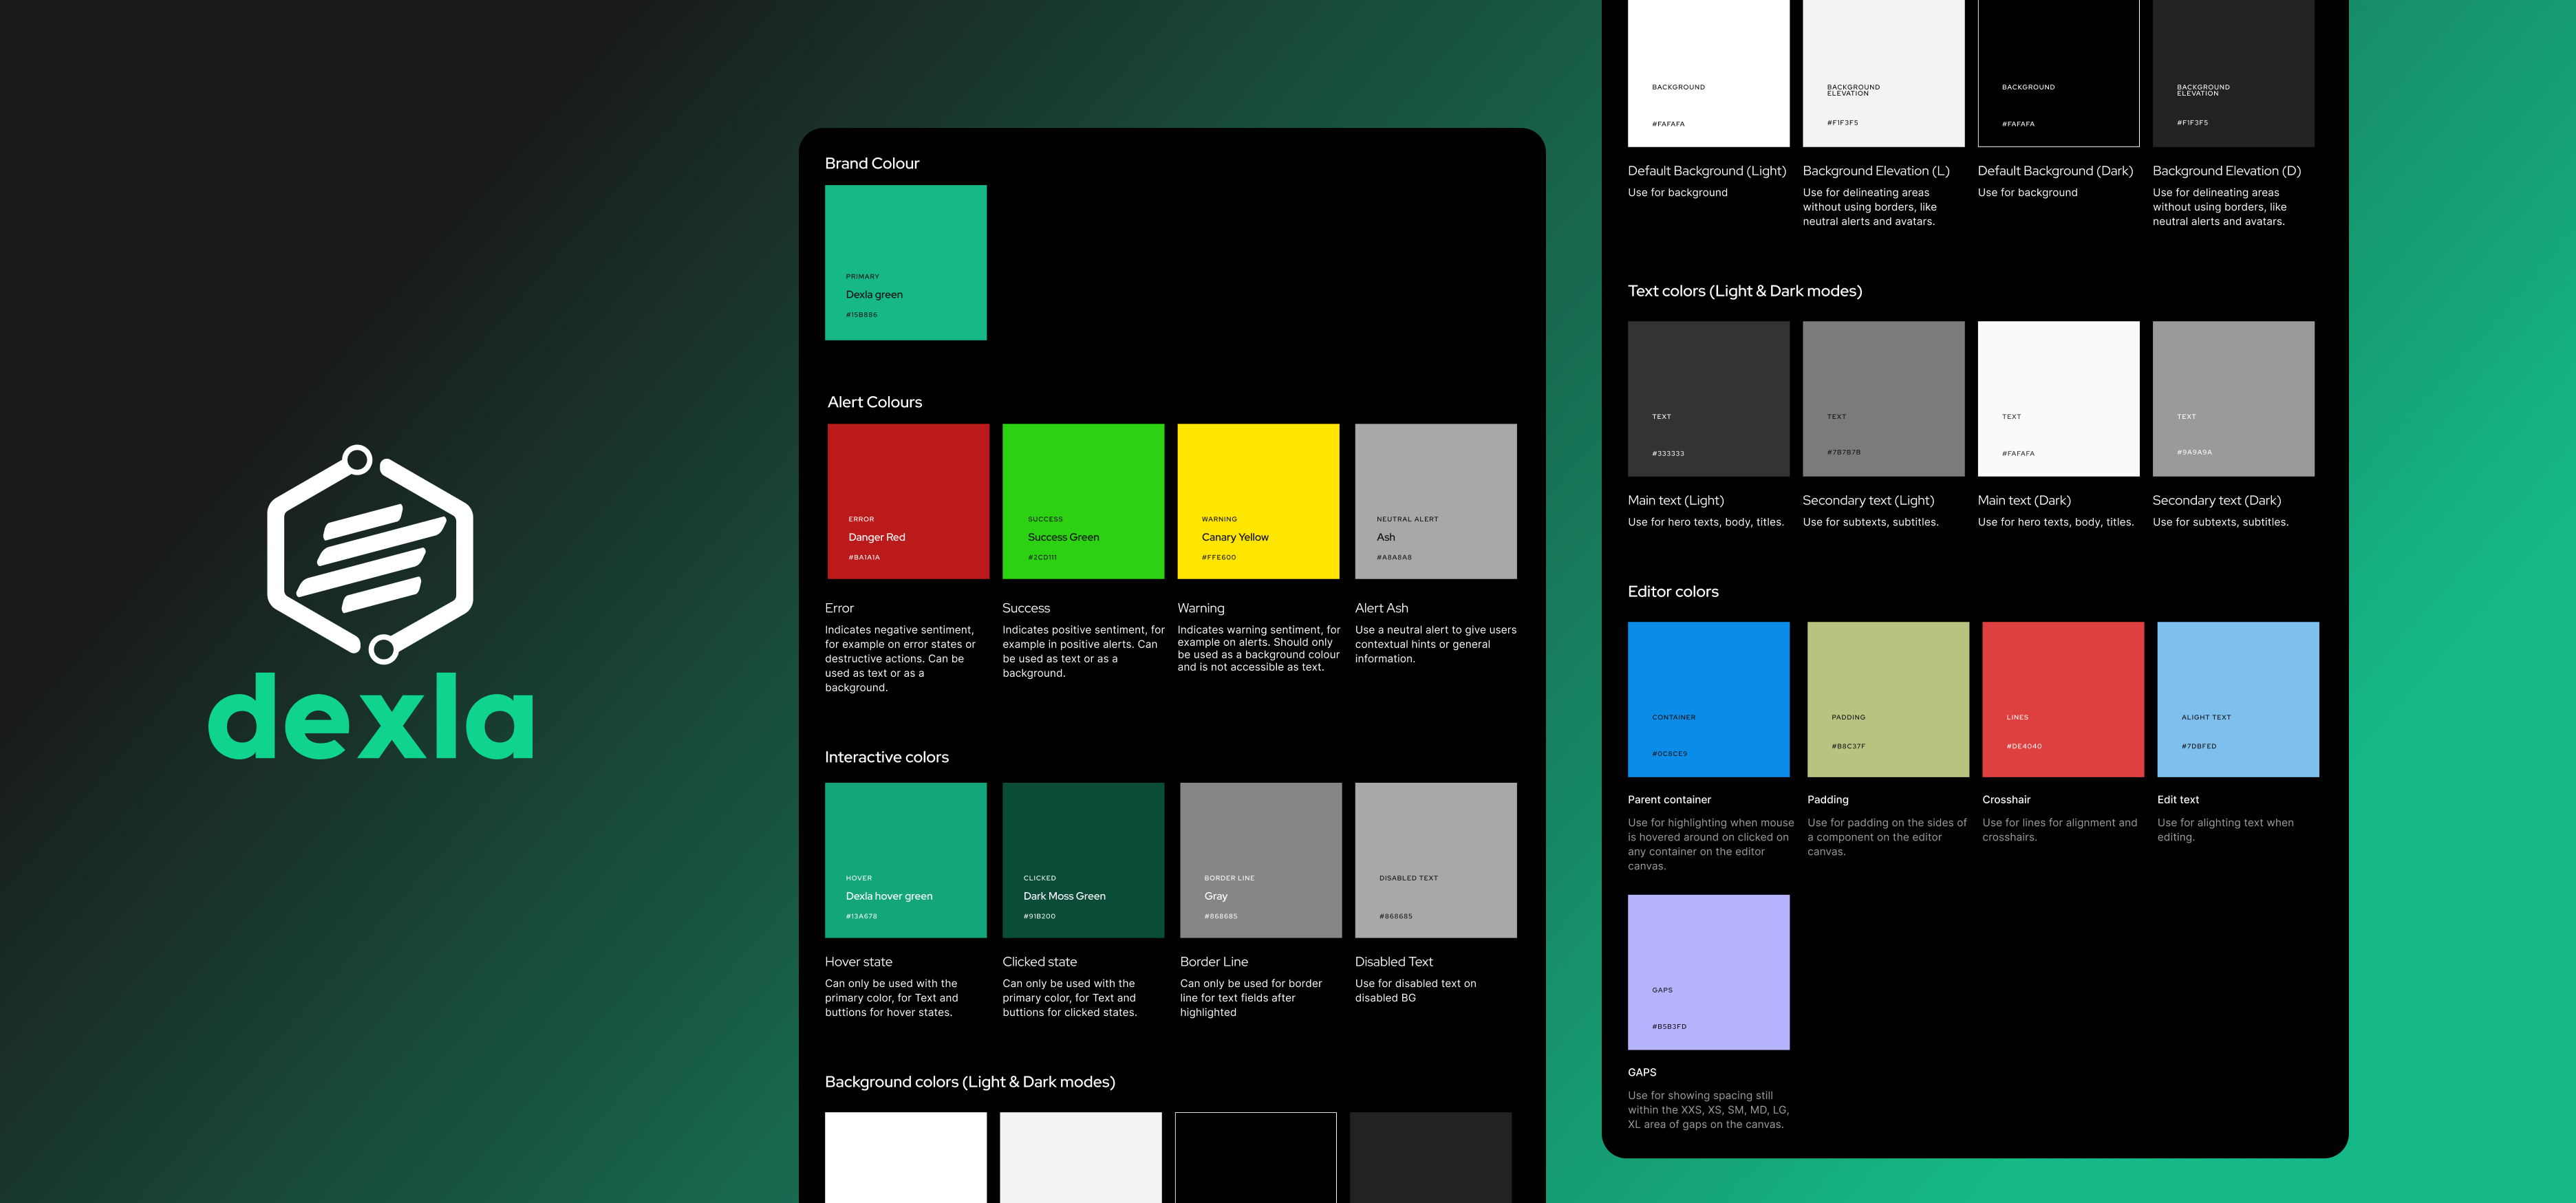Viewport: 2576px width, 1203px height.
Task: Select the blue Container editor swatch
Action: click(x=1708, y=699)
